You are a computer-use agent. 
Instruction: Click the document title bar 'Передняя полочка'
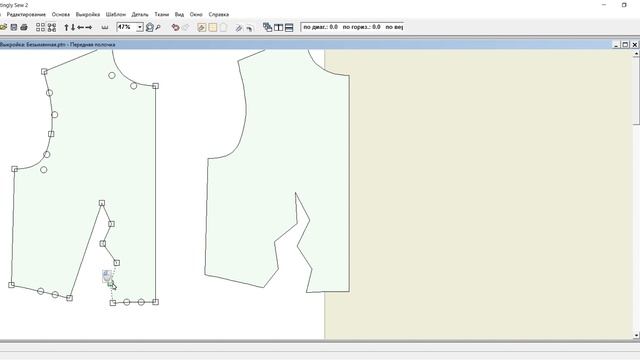point(92,44)
